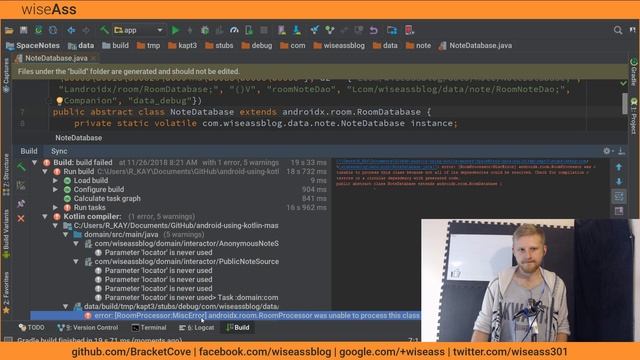
Task: Open Build panel gear settings
Action: pos(607,151)
